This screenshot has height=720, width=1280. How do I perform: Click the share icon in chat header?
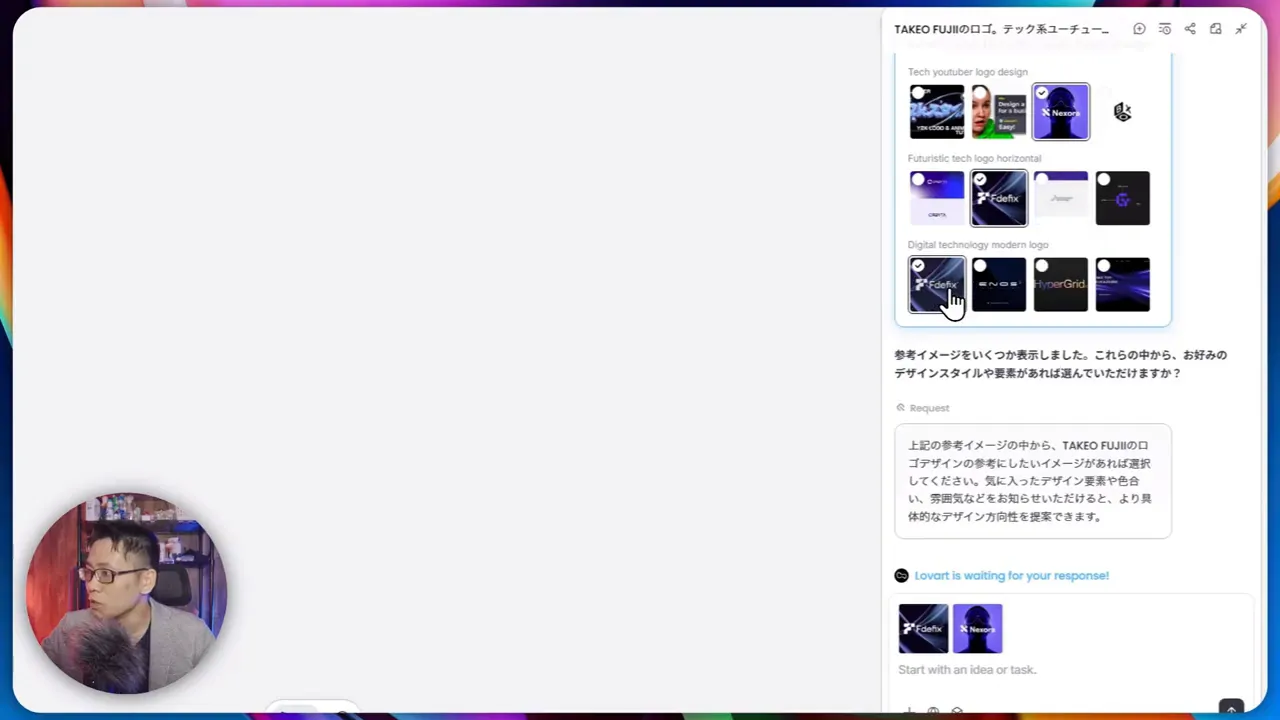tap(1190, 29)
